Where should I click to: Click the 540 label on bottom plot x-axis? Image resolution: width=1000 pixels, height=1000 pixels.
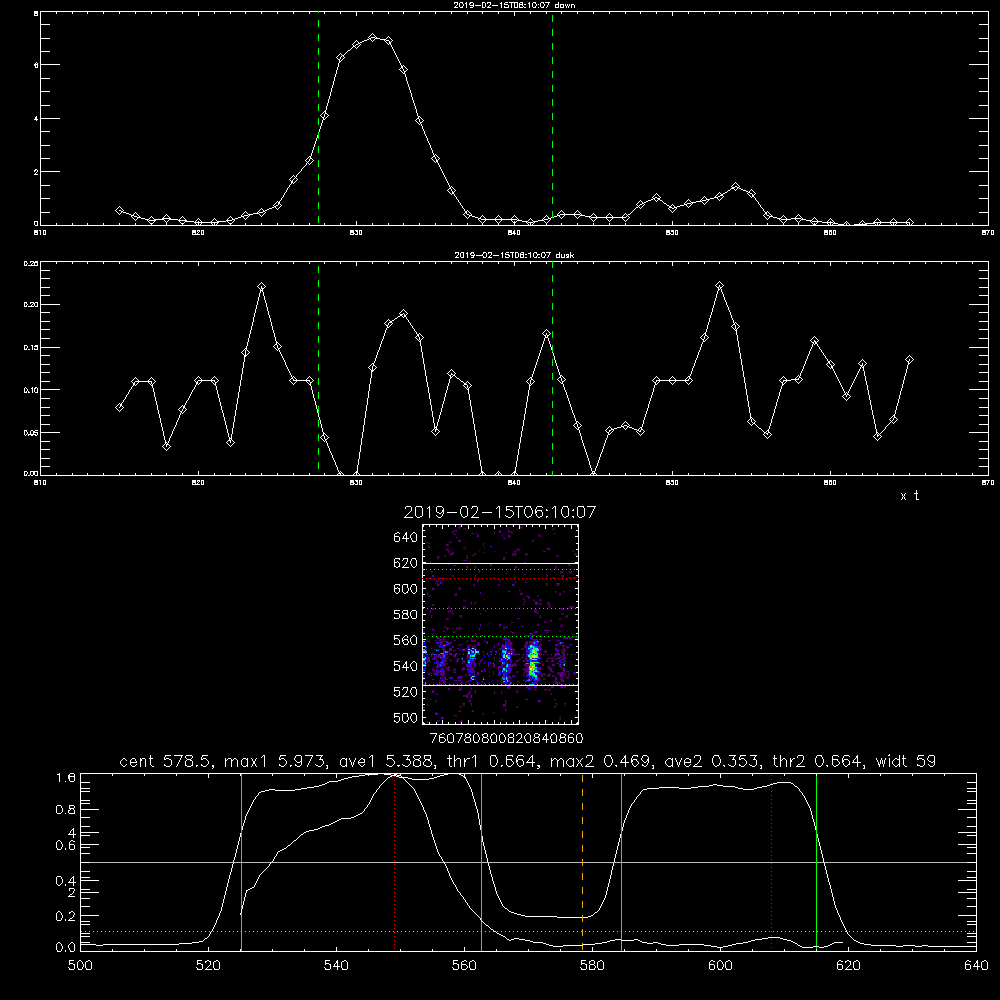[336, 965]
